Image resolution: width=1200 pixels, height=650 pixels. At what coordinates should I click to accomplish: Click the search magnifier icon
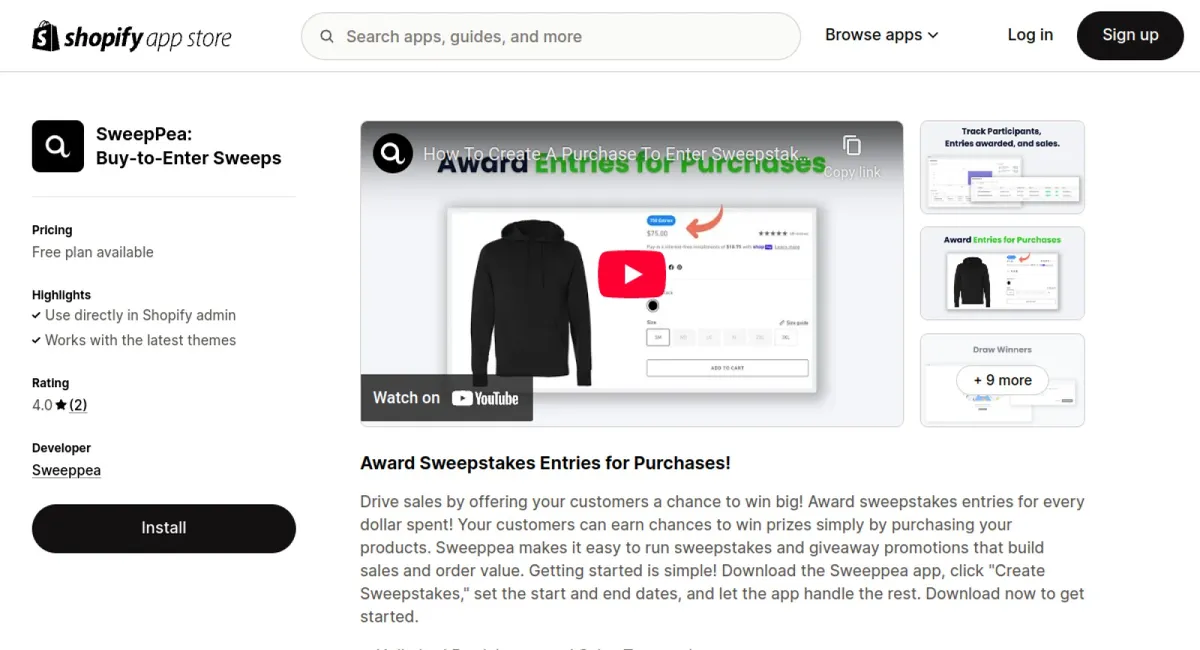327,36
